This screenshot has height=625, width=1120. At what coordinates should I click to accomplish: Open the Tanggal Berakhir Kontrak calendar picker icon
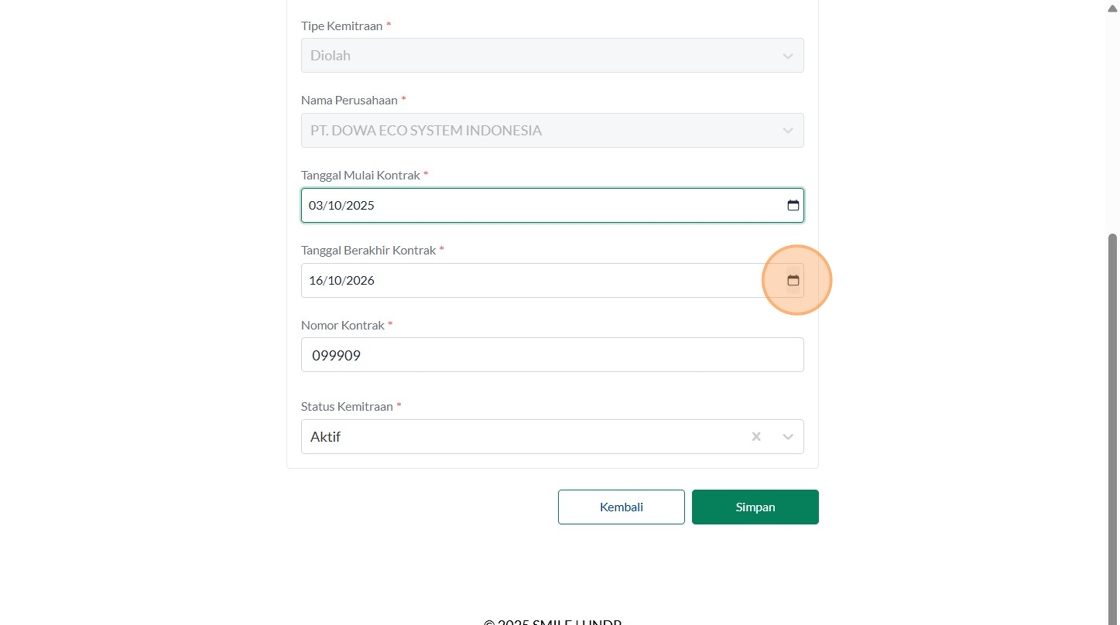click(793, 280)
